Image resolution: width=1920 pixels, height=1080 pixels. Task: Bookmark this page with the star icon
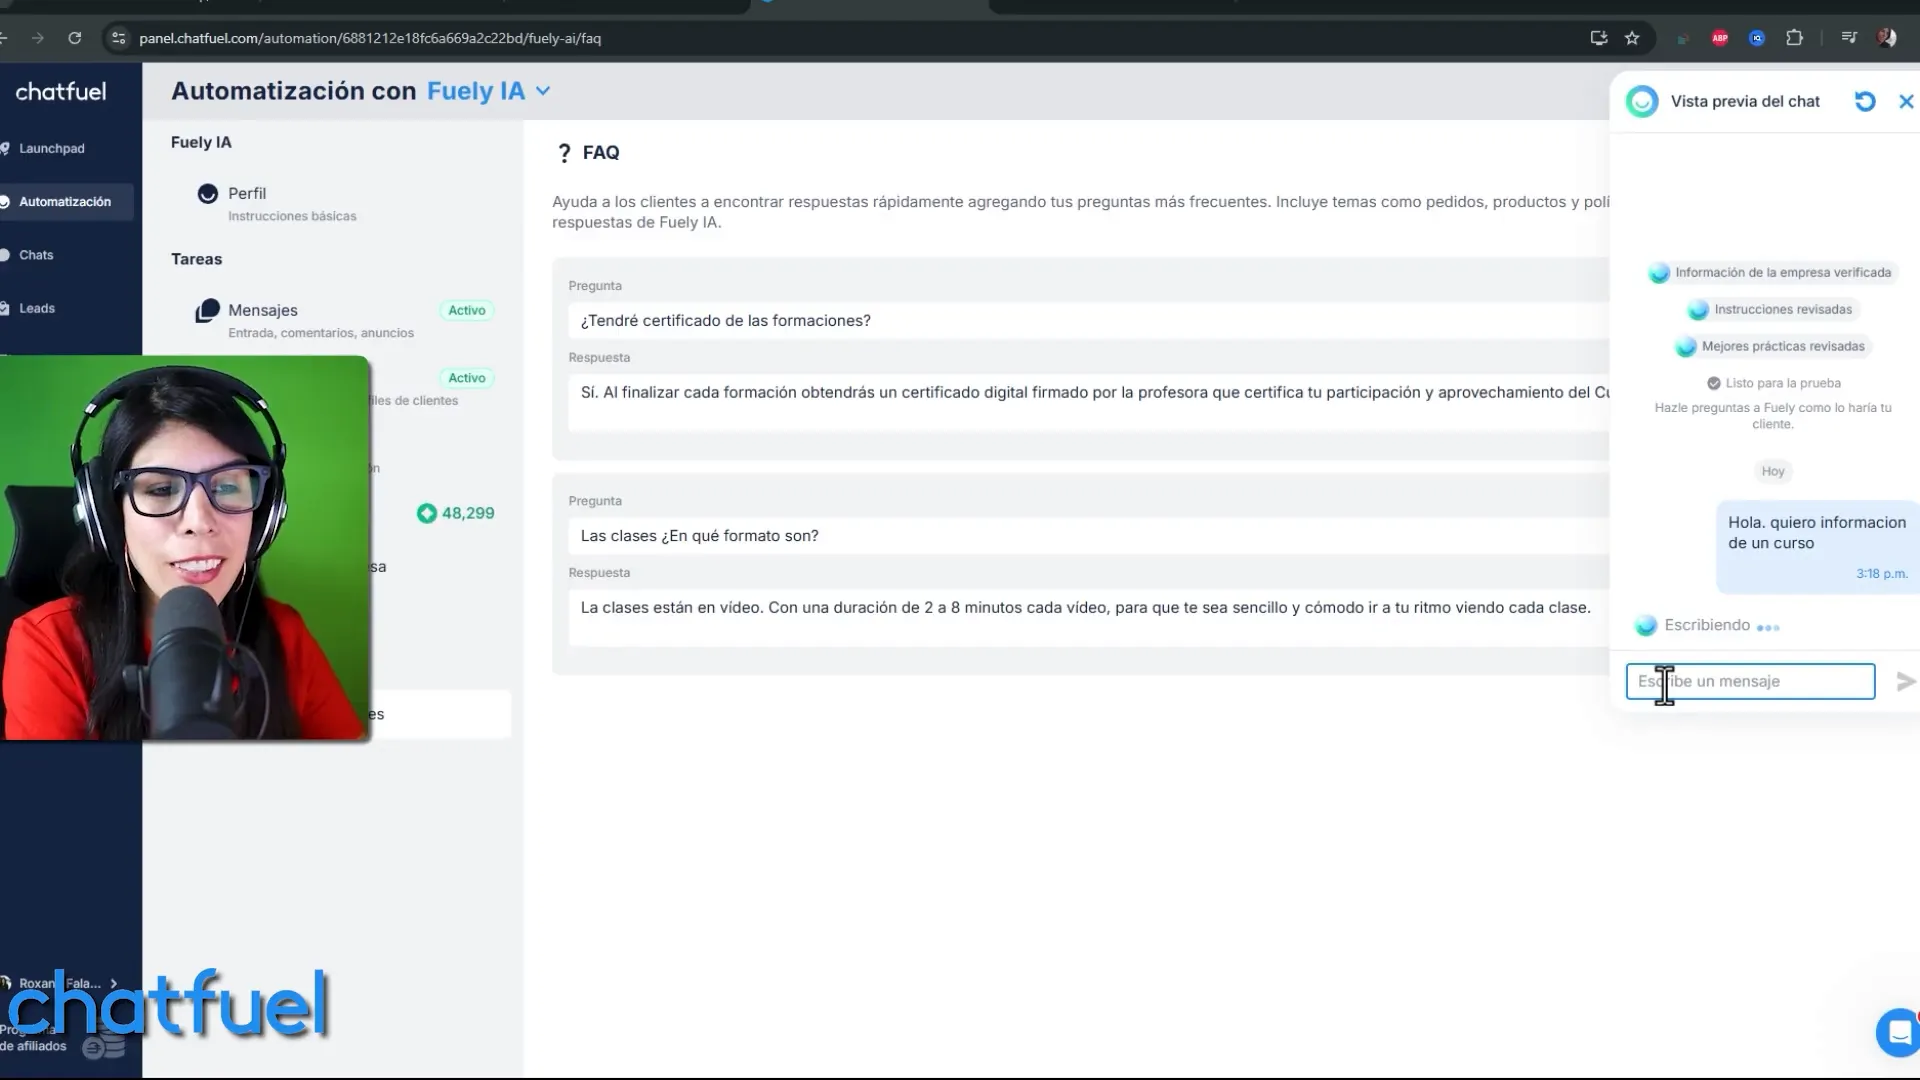1632,38
